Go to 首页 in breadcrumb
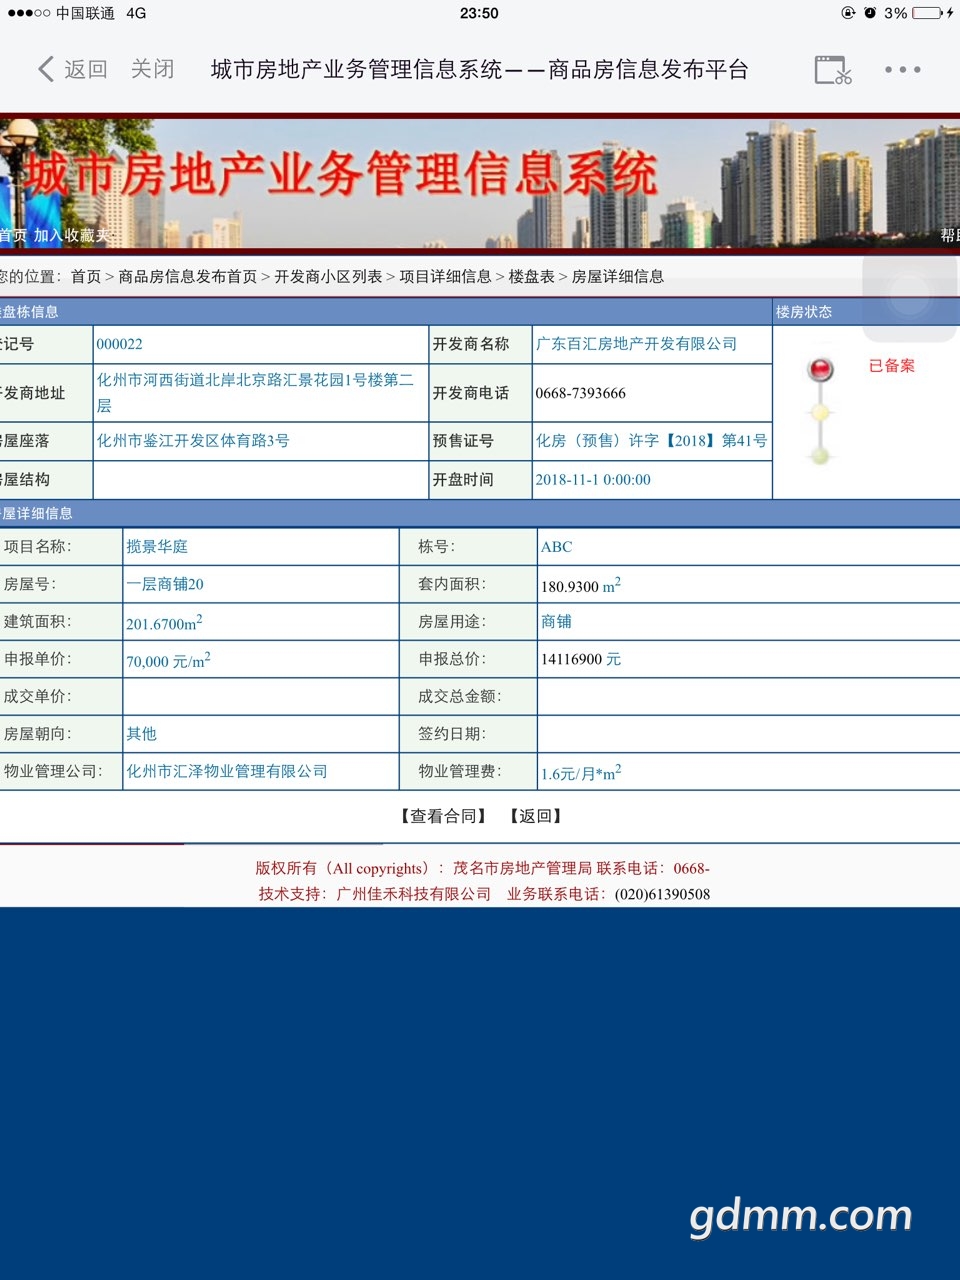This screenshot has width=960, height=1280. [86, 277]
